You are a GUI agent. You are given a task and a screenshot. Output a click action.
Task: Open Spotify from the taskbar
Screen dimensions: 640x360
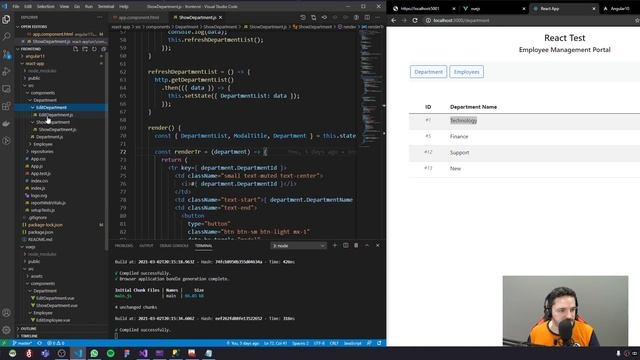tap(111, 353)
